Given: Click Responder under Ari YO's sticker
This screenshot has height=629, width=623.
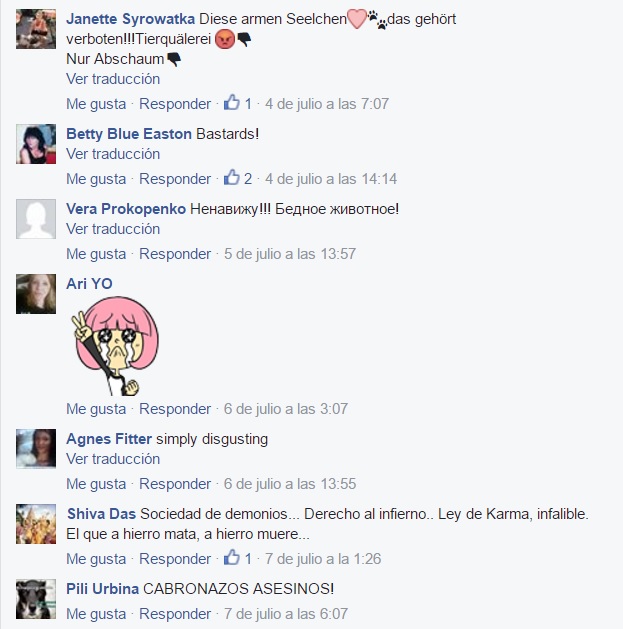Looking at the screenshot, I should [x=175, y=409].
